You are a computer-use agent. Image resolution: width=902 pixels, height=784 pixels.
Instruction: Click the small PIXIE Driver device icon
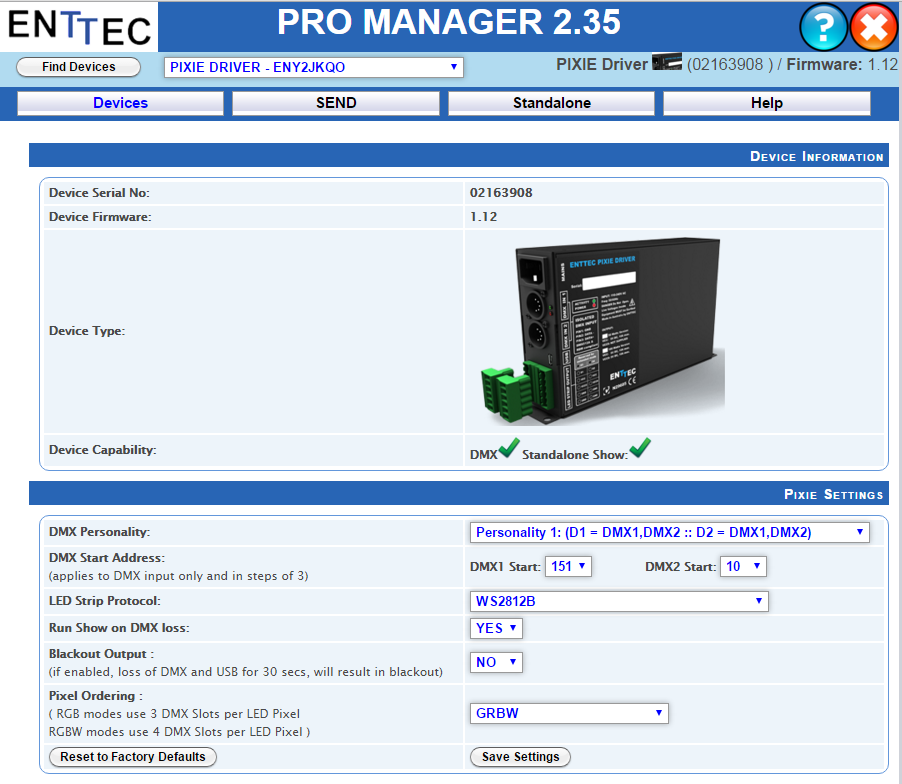[666, 61]
